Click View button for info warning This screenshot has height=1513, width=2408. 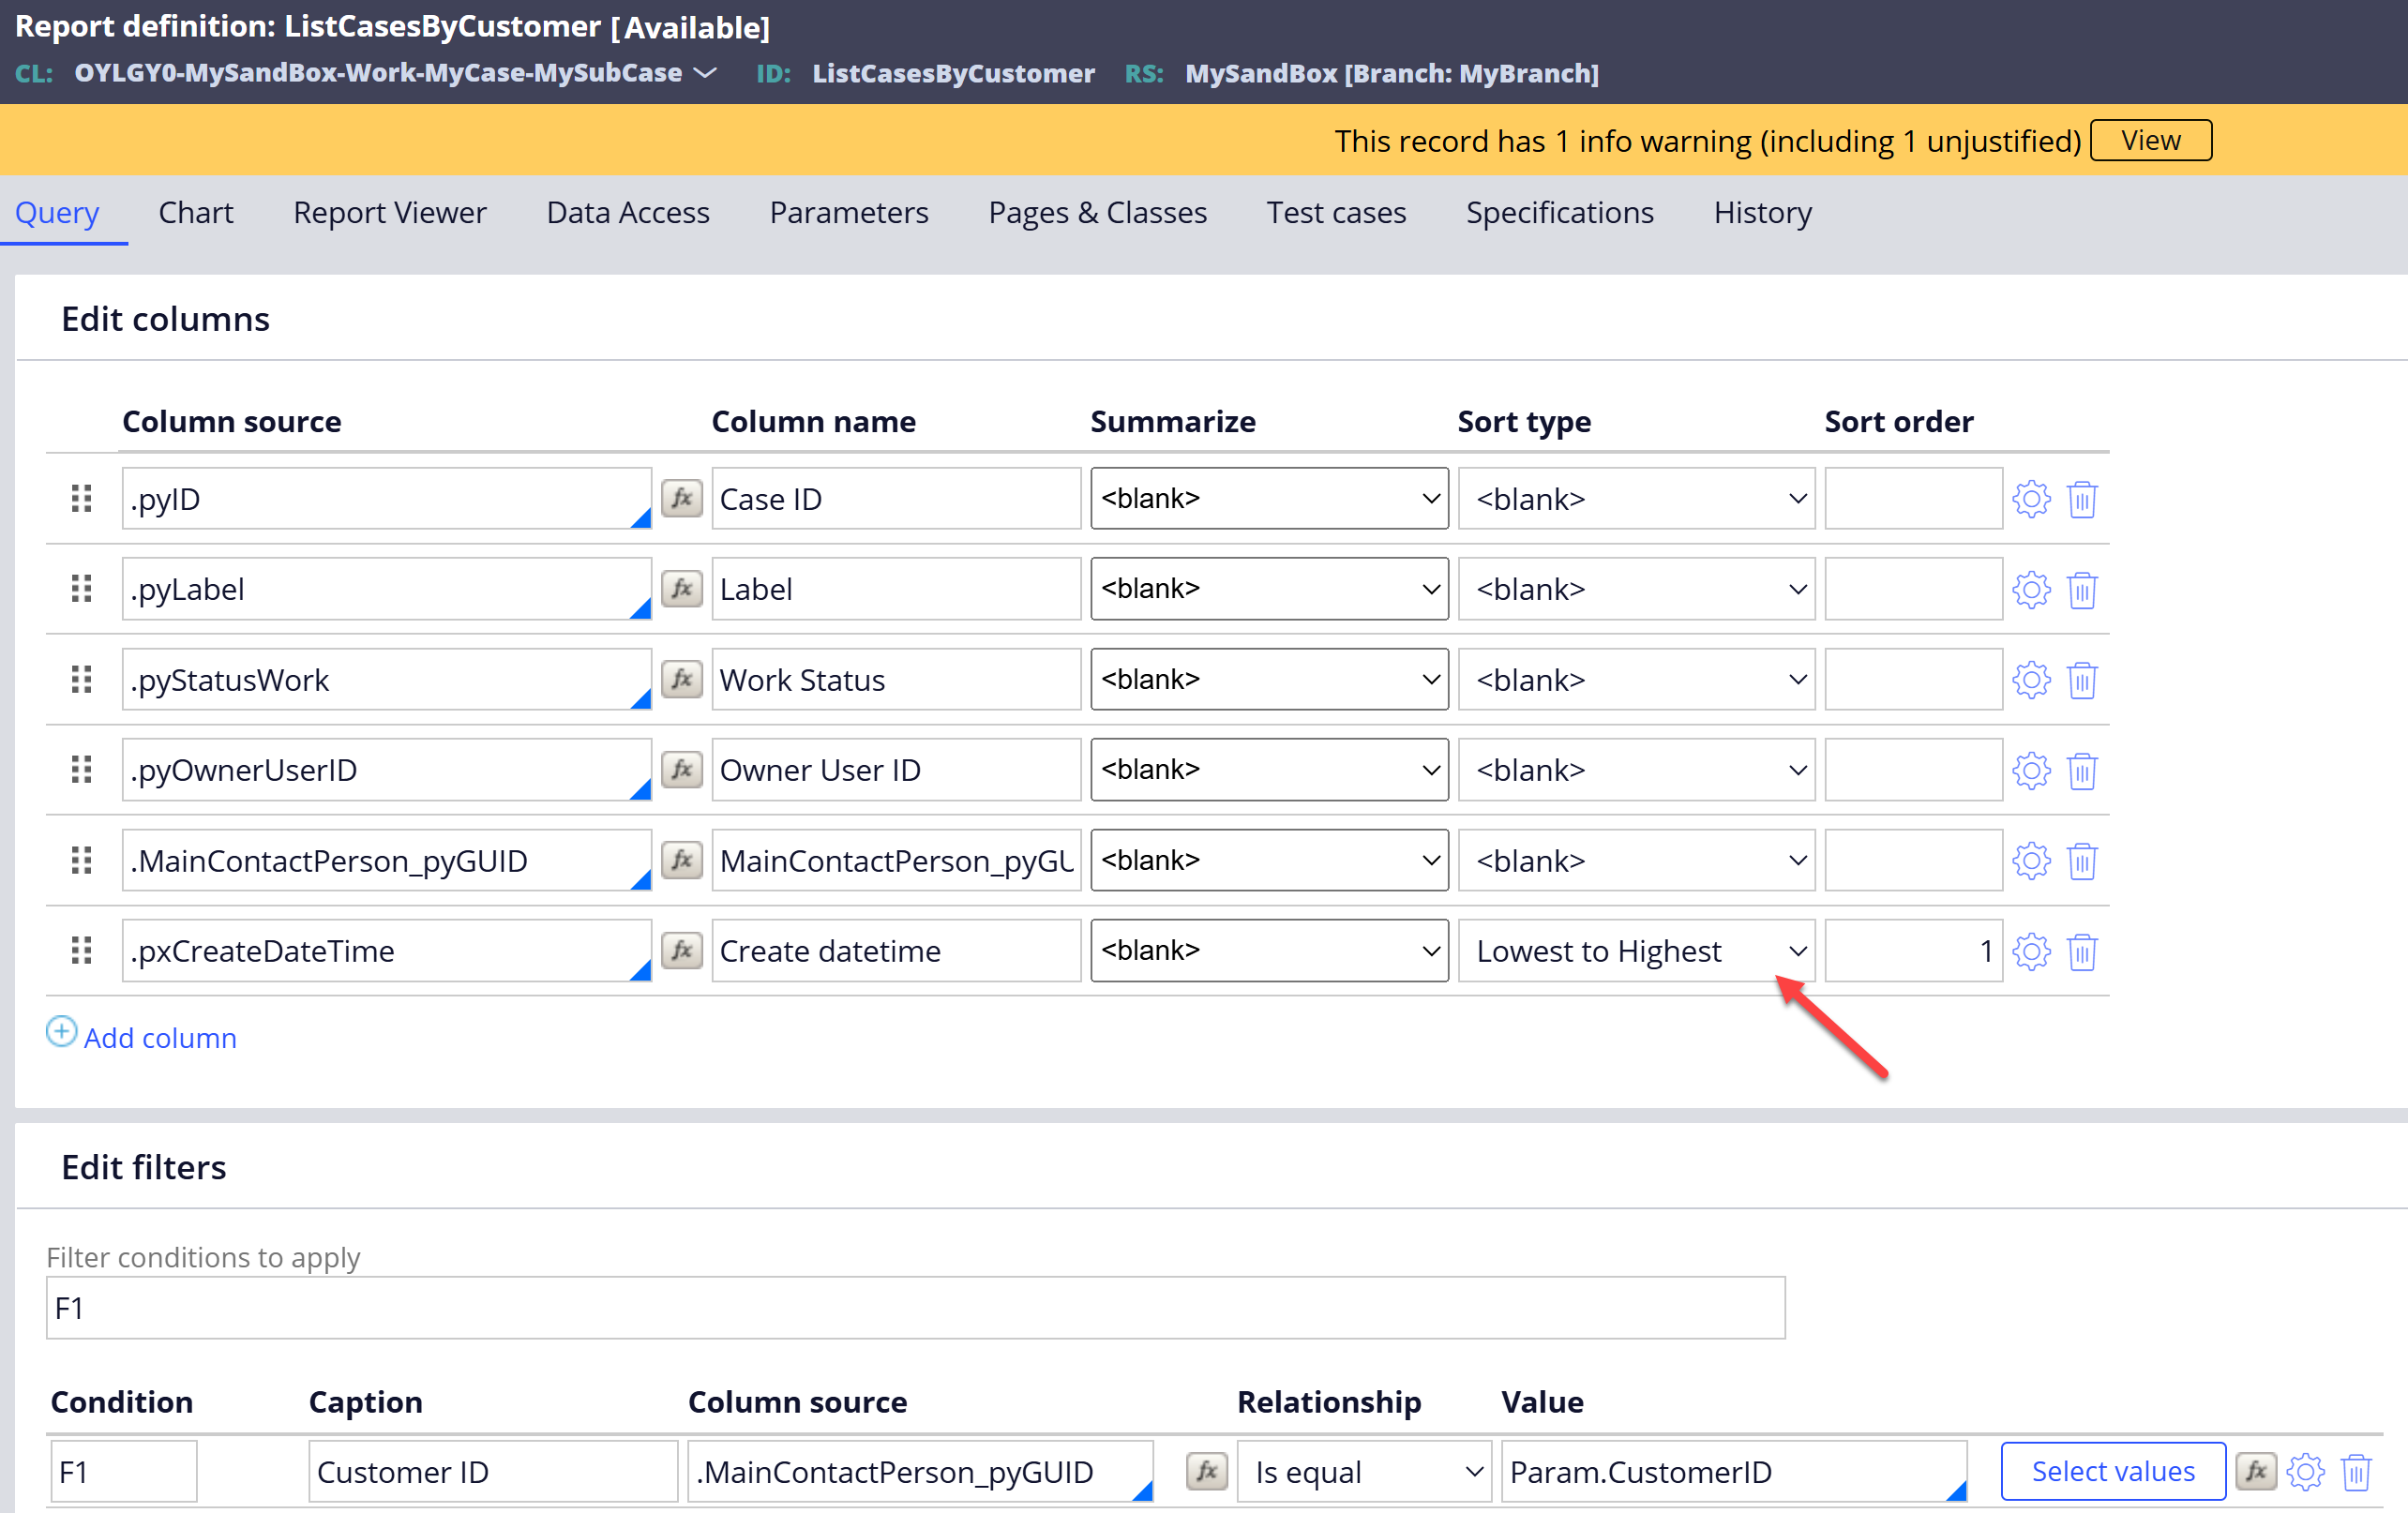2150,140
